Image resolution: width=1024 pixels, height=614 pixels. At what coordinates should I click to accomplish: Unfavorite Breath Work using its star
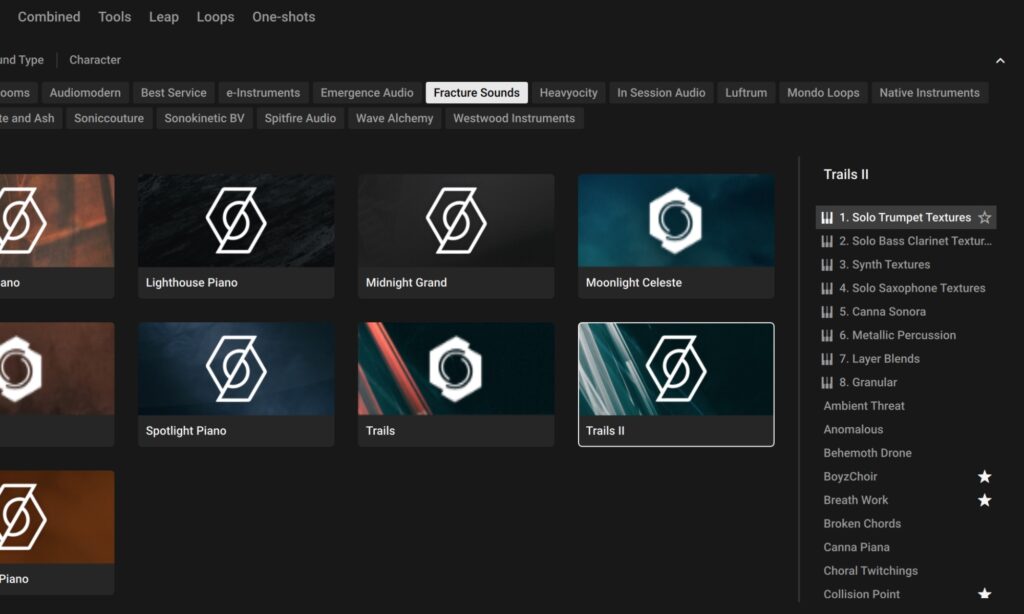coord(984,500)
